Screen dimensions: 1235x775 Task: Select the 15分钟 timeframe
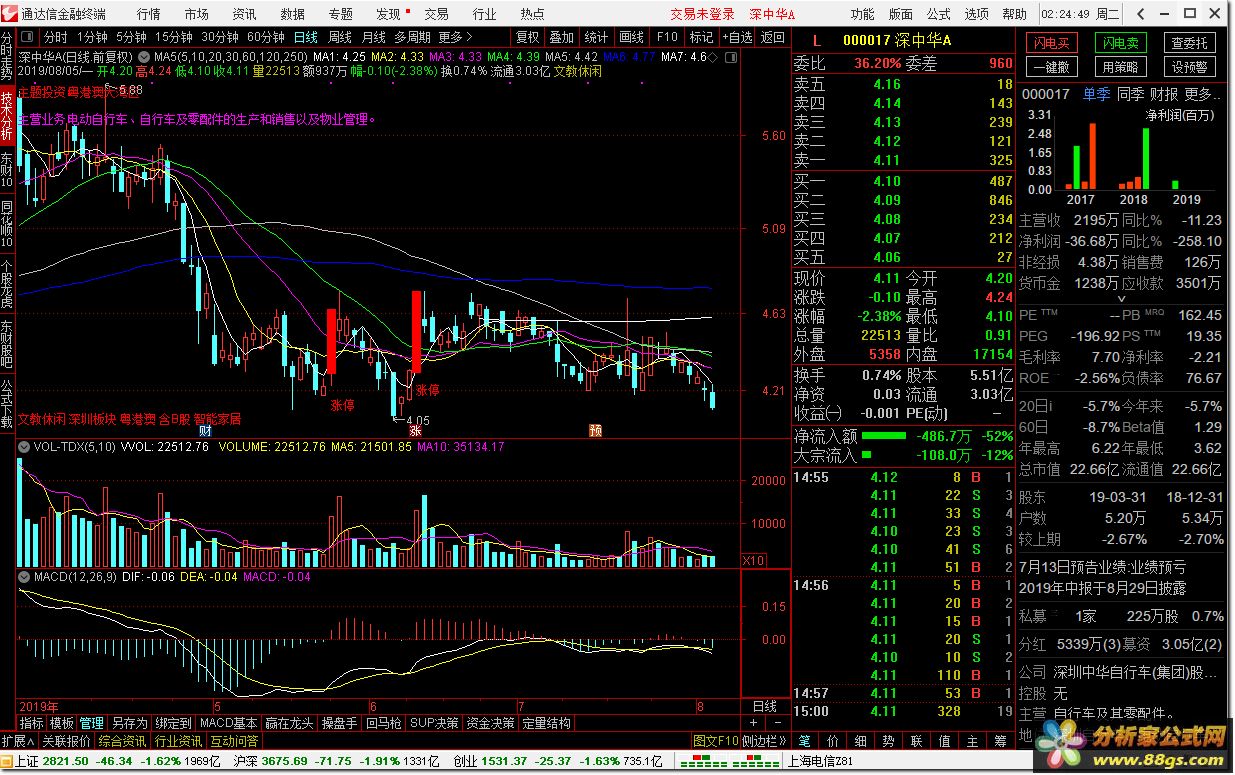coord(173,37)
